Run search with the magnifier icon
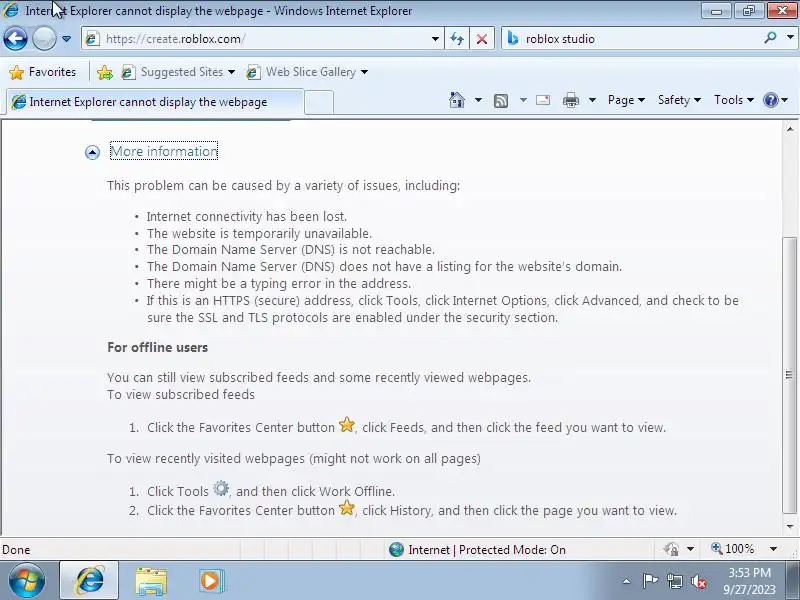 (x=770, y=38)
